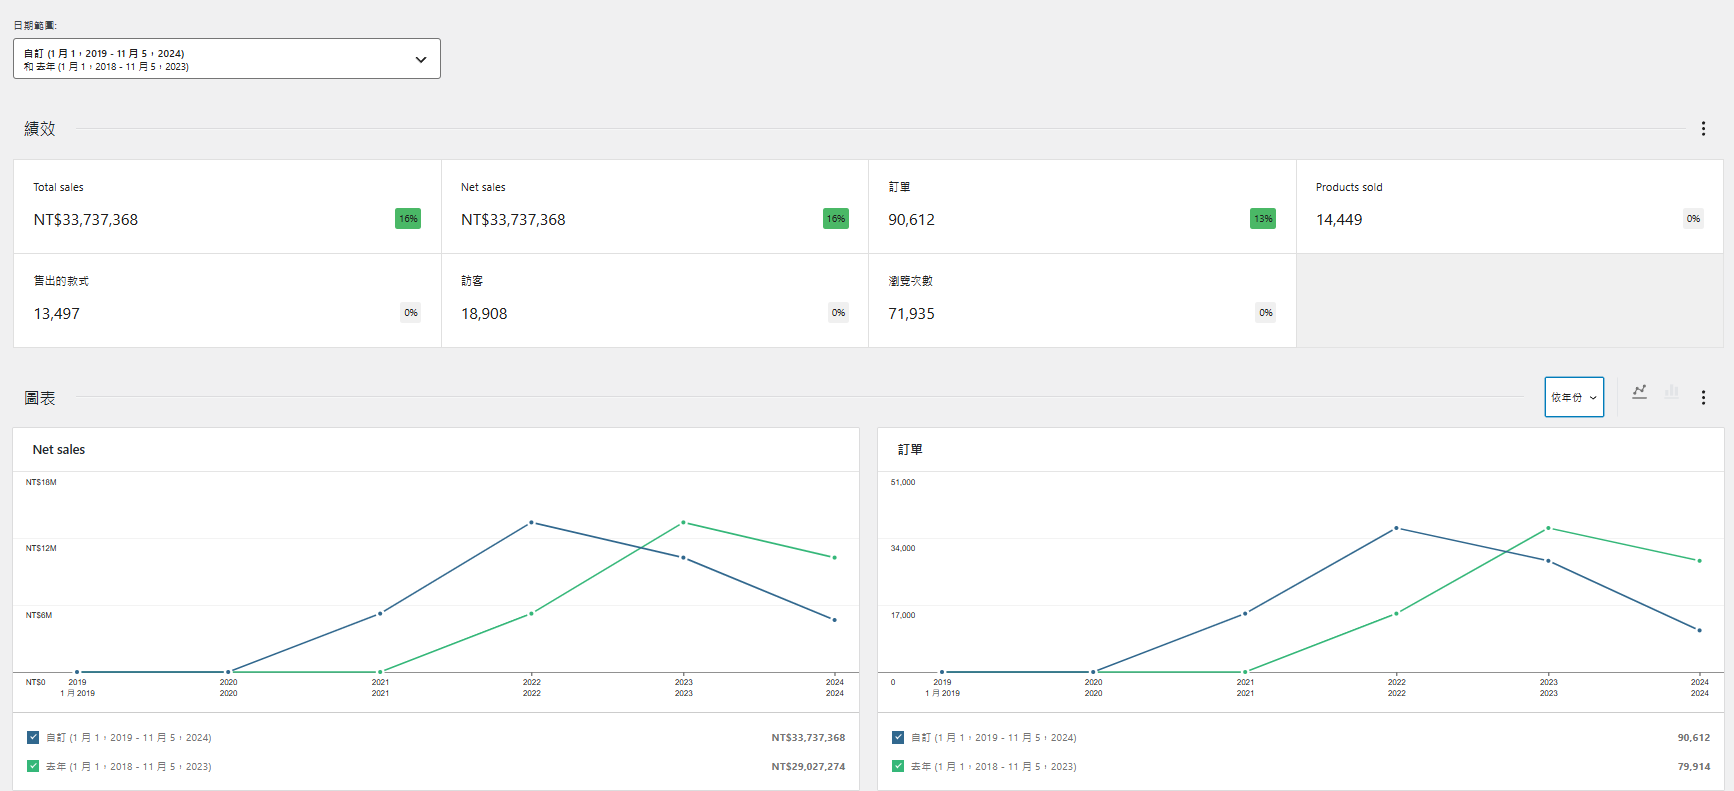
Task: Open the 依年份 interval dropdown
Action: (x=1573, y=397)
